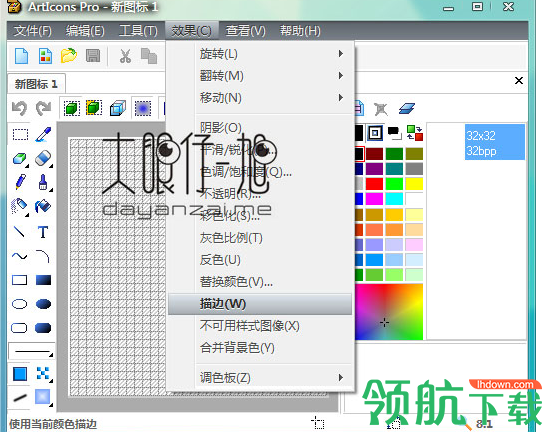
Task: Open the 帮助(H) menu
Action: (x=300, y=31)
